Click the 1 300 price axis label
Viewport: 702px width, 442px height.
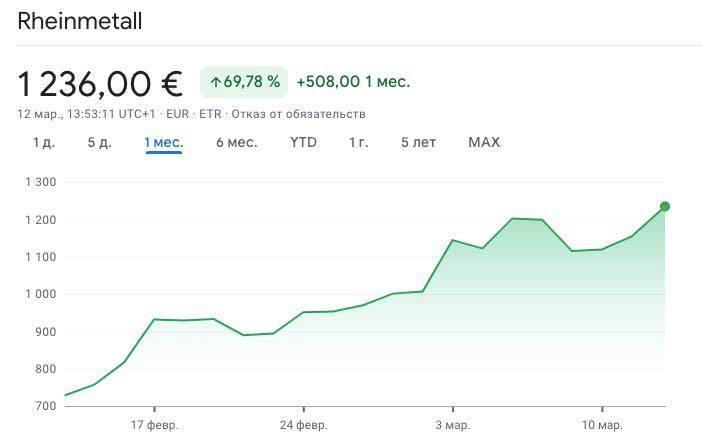click(40, 182)
